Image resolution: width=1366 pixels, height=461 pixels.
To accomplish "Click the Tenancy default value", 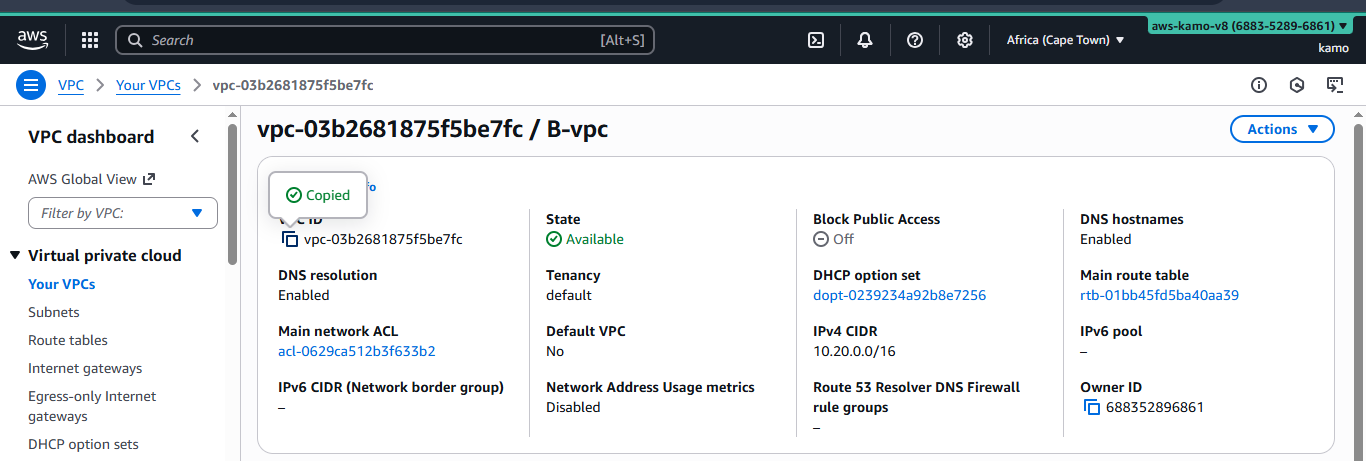I will coord(569,295).
